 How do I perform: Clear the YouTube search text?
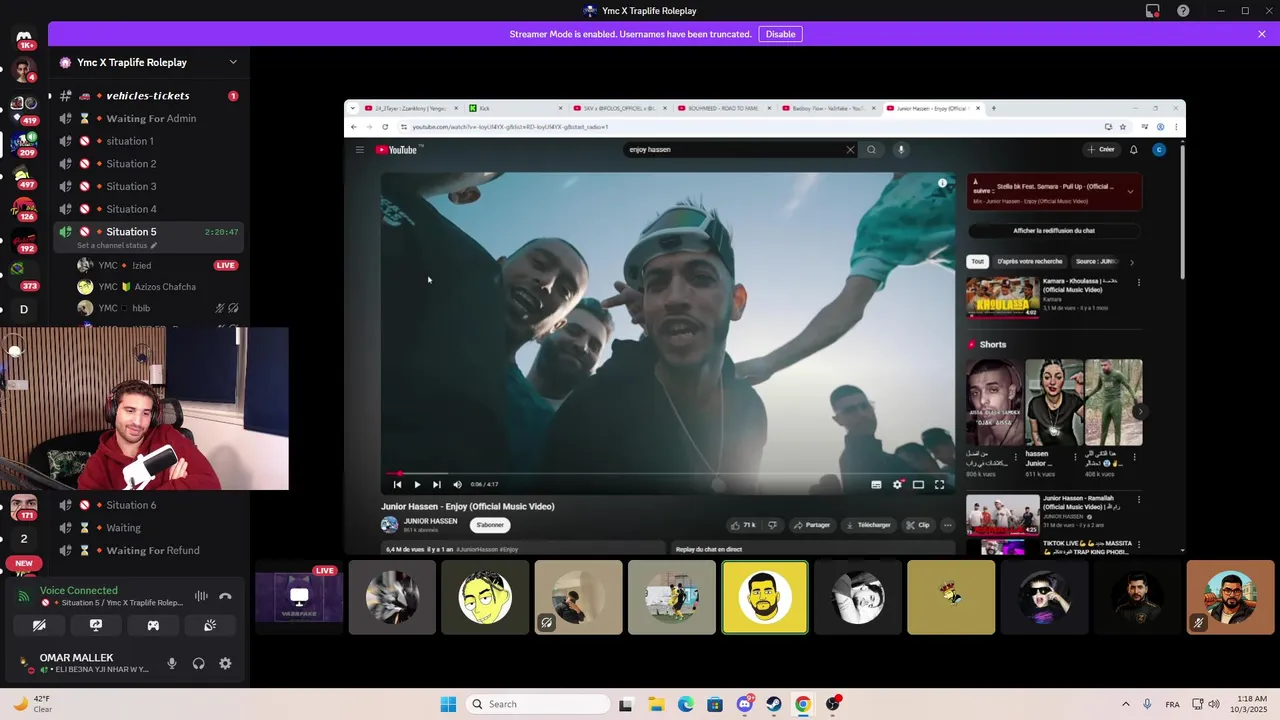click(850, 150)
